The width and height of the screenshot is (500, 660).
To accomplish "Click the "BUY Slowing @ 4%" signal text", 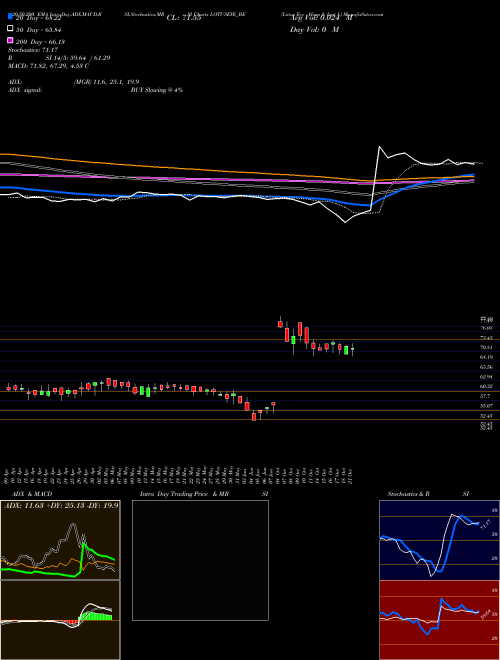I will (x=157, y=90).
